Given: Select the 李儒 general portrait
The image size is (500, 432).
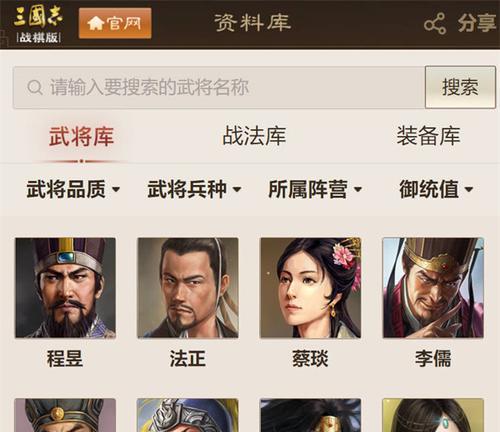Looking at the screenshot, I should (433, 288).
